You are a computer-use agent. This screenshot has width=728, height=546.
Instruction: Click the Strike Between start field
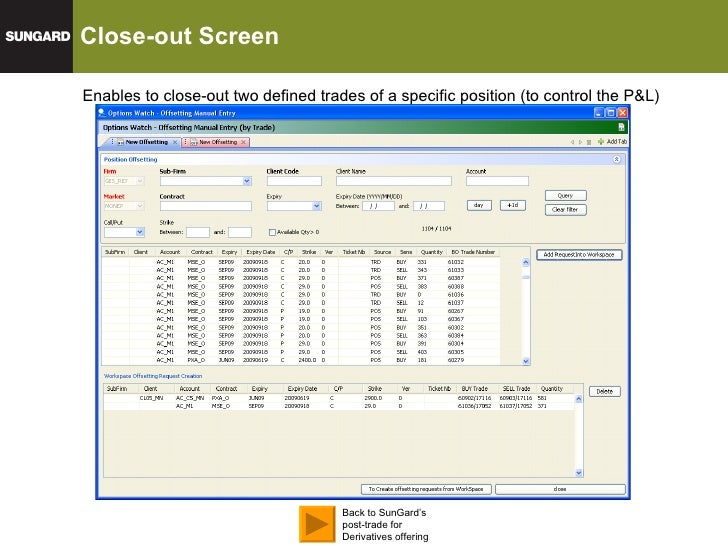click(x=198, y=232)
